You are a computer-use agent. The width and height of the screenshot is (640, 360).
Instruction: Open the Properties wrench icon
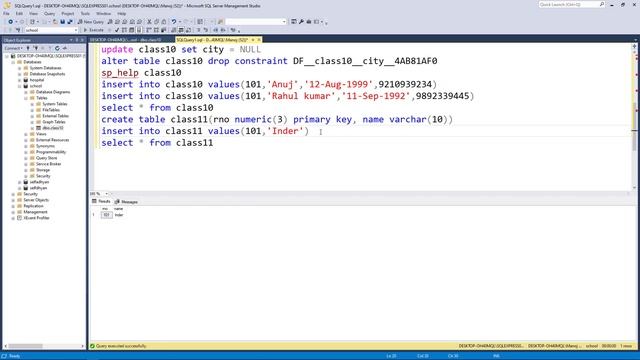coord(301,22)
